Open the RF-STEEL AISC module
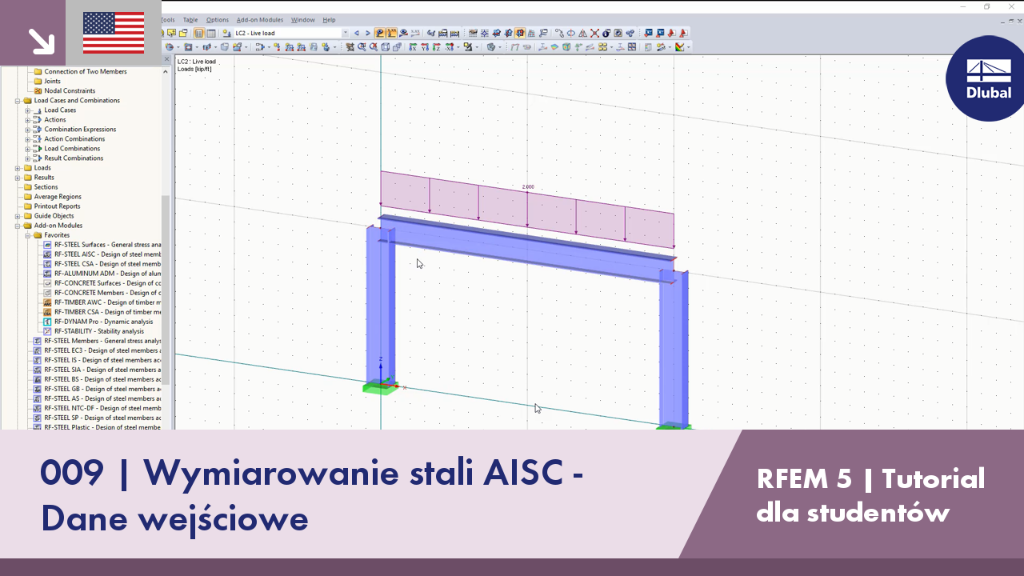The image size is (1024, 576). coord(107,254)
